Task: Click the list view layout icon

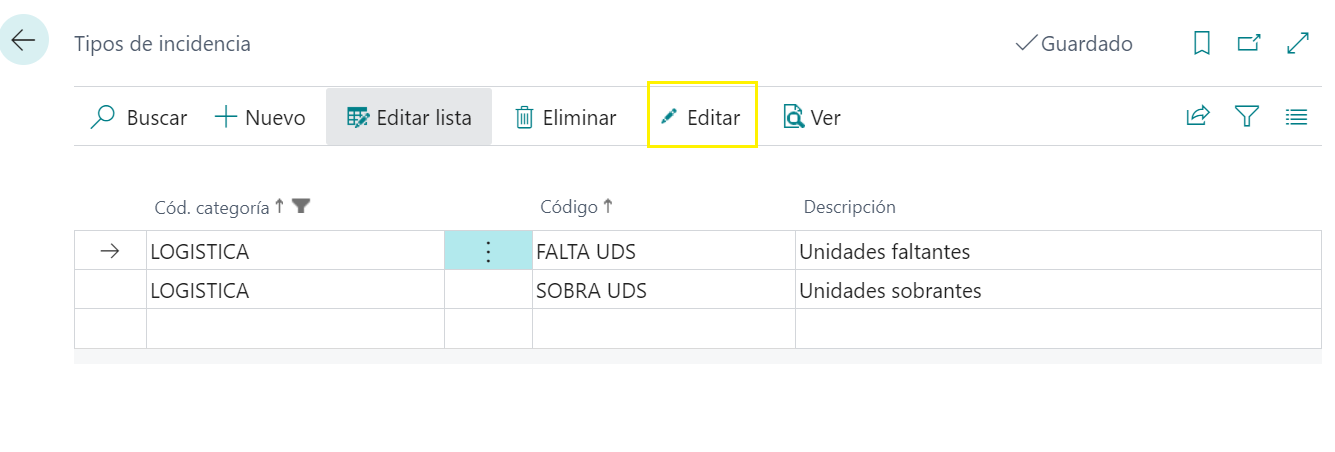Action: tap(1296, 117)
